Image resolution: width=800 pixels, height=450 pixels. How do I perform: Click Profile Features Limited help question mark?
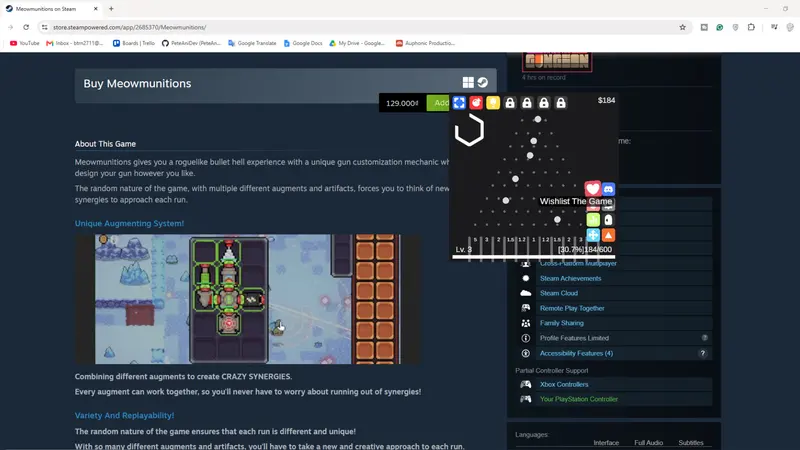pos(705,338)
